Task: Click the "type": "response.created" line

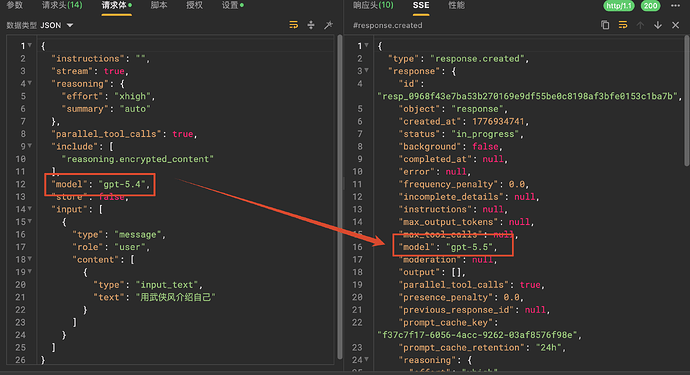Action: click(459, 59)
